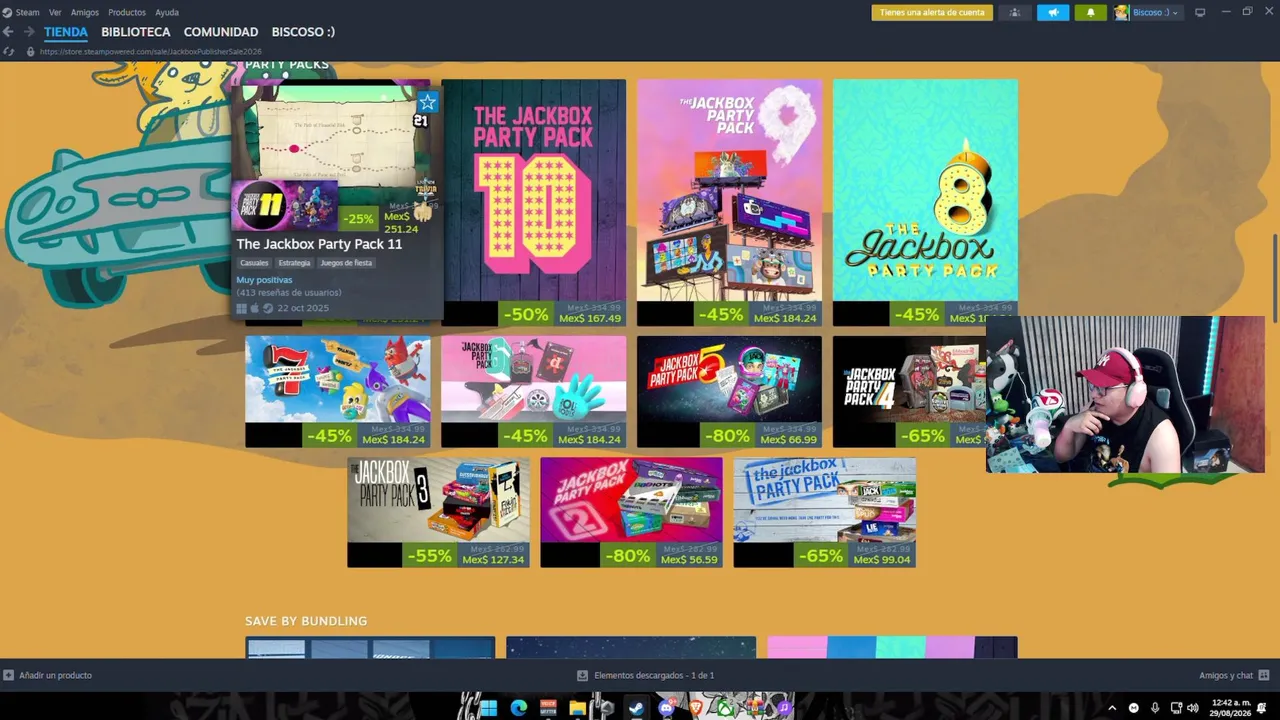This screenshot has width=1280, height=720.
Task: Click the Party Pack 5 -80% discount badge
Action: pyautogui.click(x=726, y=436)
